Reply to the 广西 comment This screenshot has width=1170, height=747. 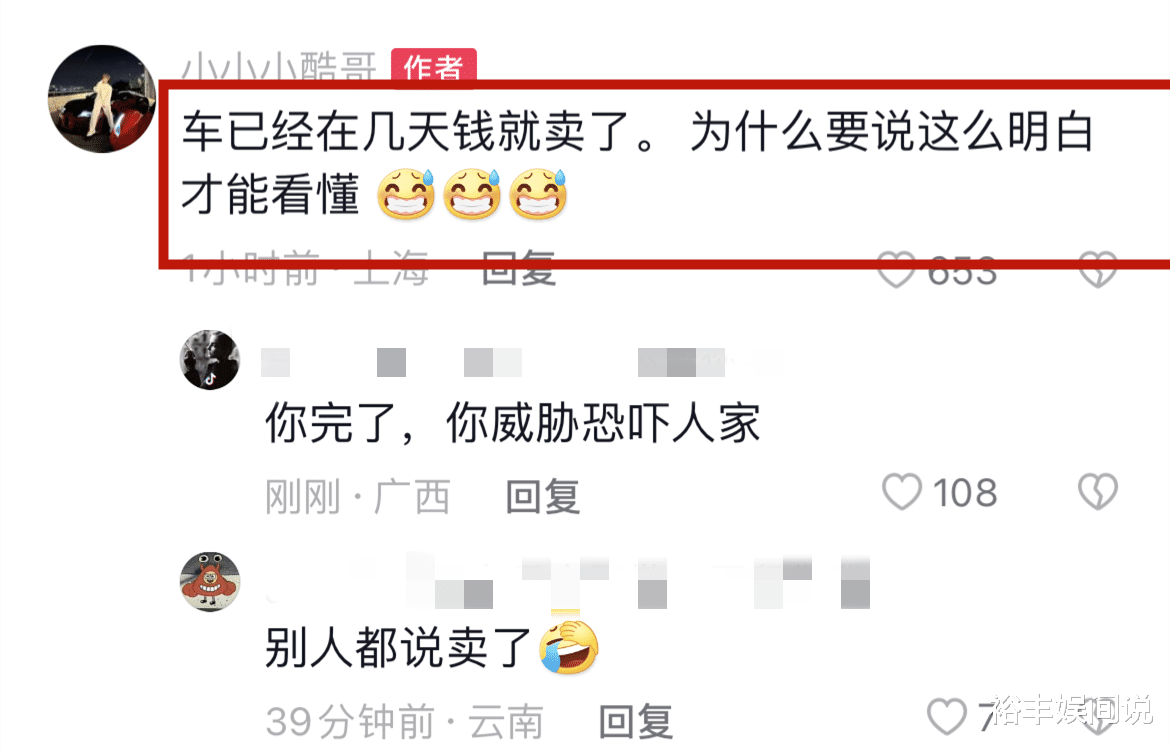pyautogui.click(x=542, y=497)
